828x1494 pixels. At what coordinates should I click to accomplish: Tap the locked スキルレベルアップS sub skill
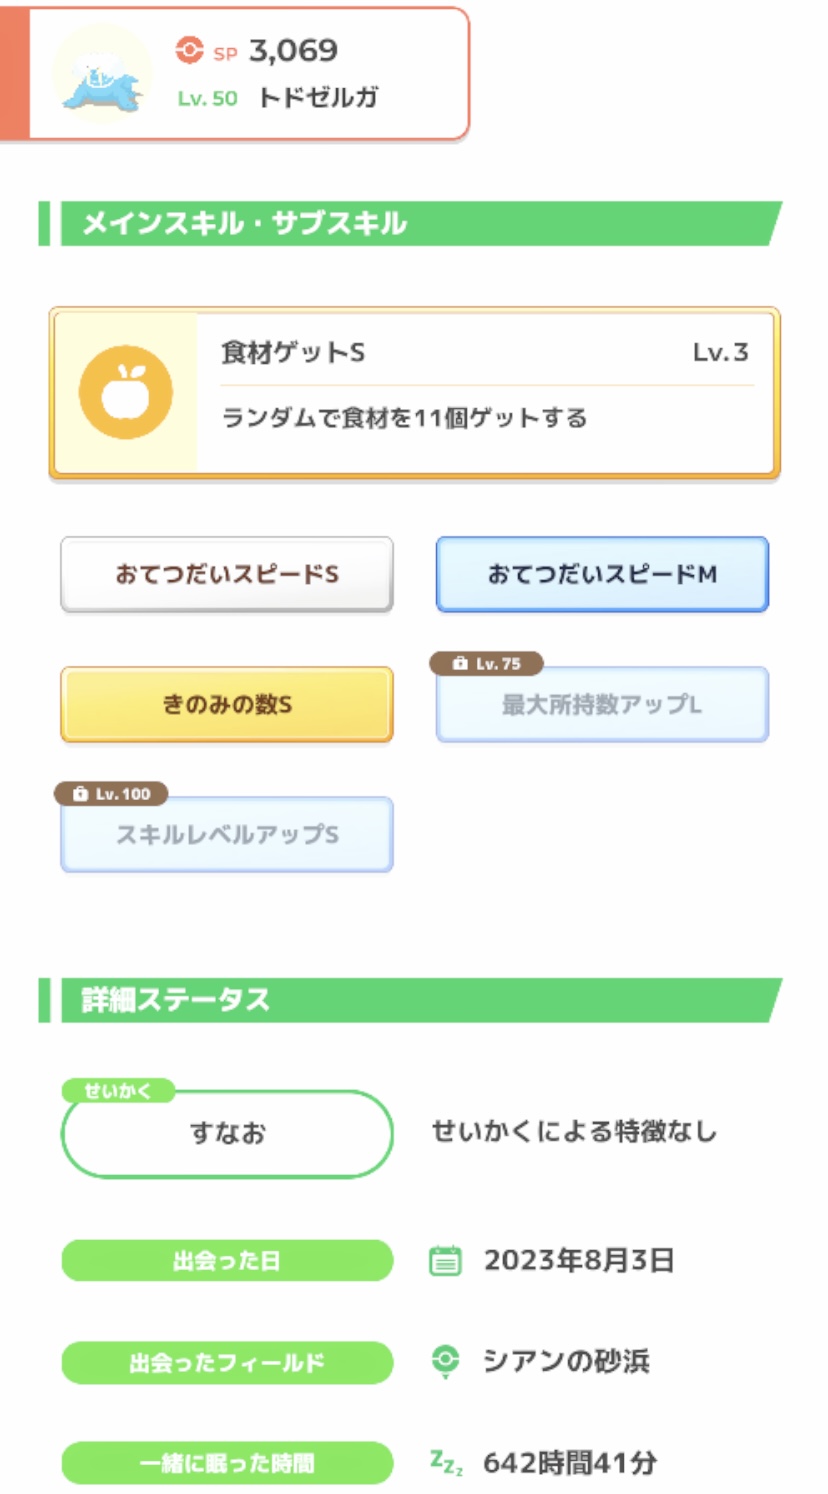coord(227,836)
